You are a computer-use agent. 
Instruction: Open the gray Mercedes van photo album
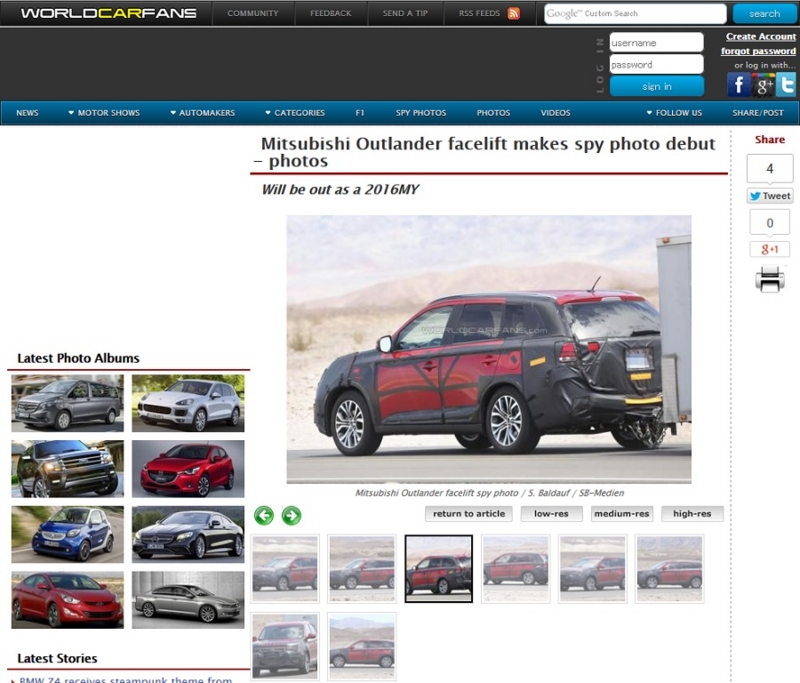(x=67, y=403)
